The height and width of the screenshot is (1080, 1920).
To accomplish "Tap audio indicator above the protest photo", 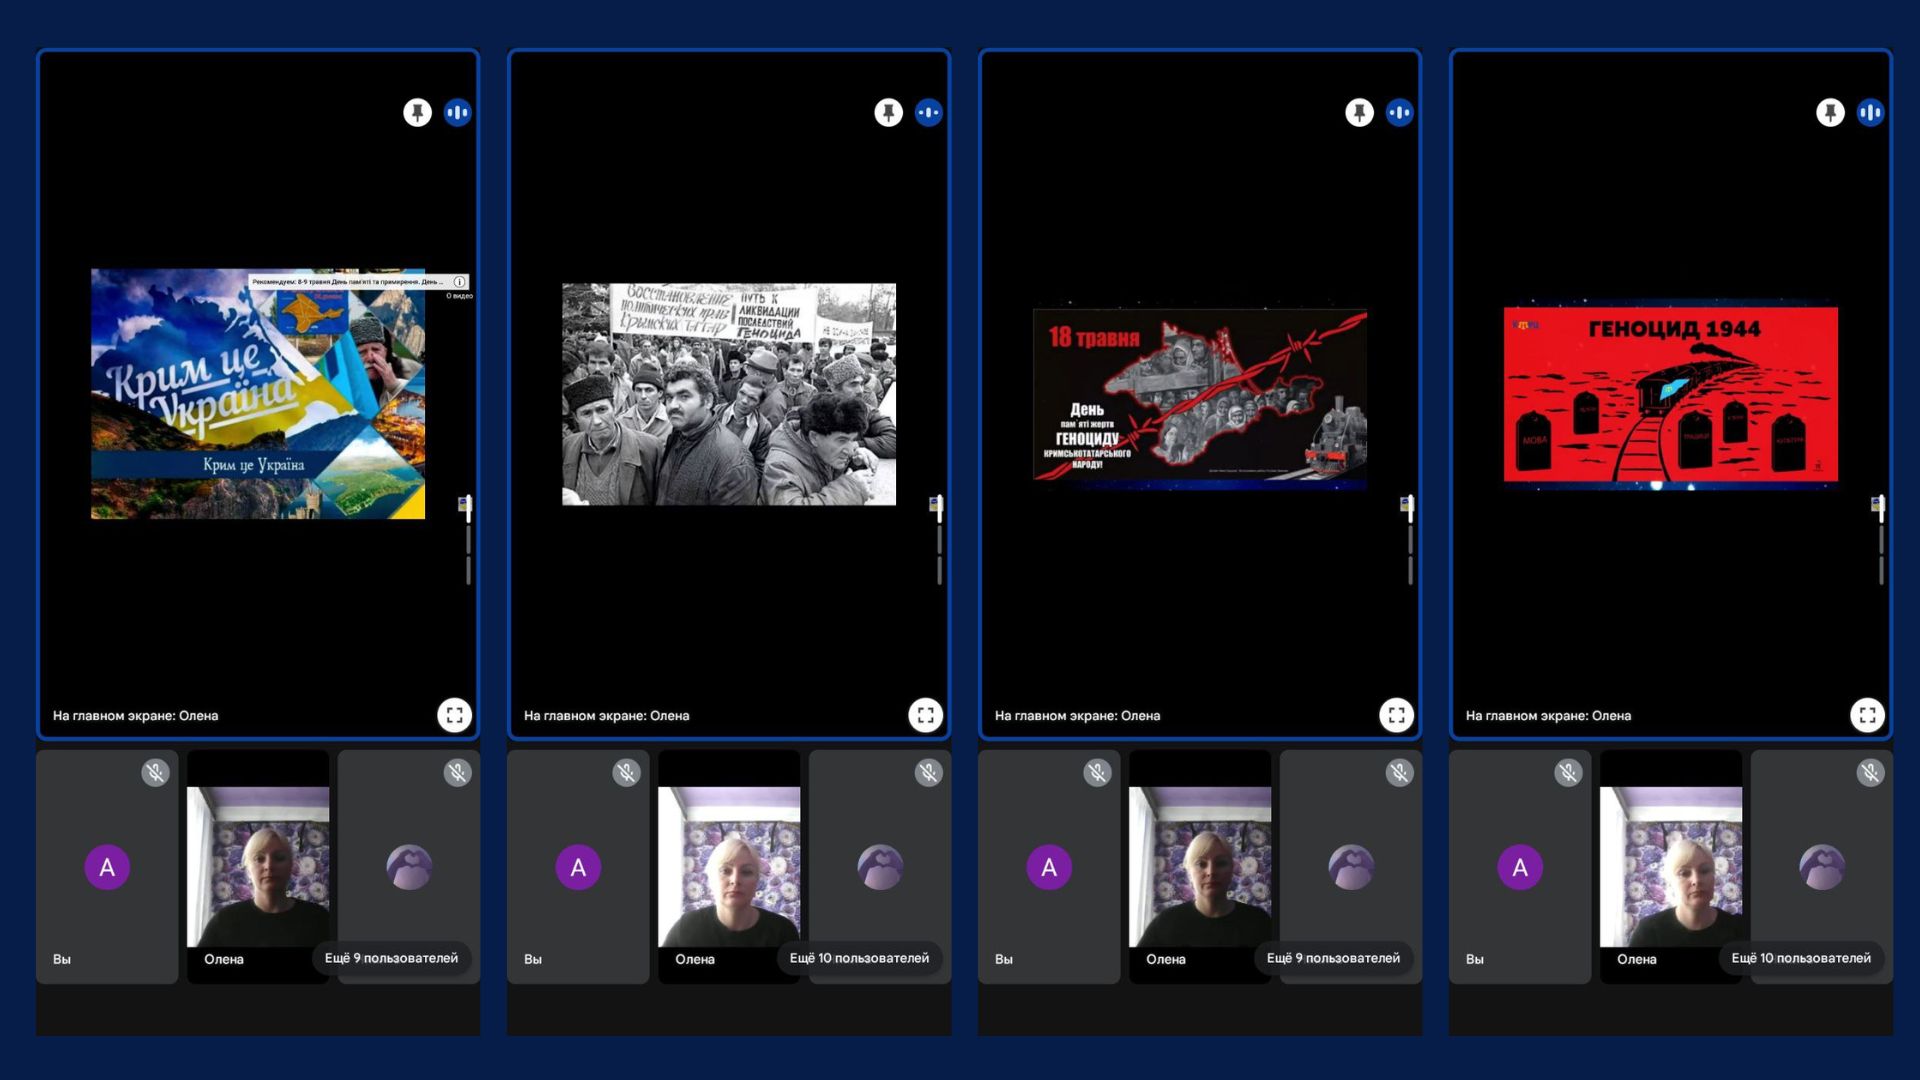I will tap(929, 112).
